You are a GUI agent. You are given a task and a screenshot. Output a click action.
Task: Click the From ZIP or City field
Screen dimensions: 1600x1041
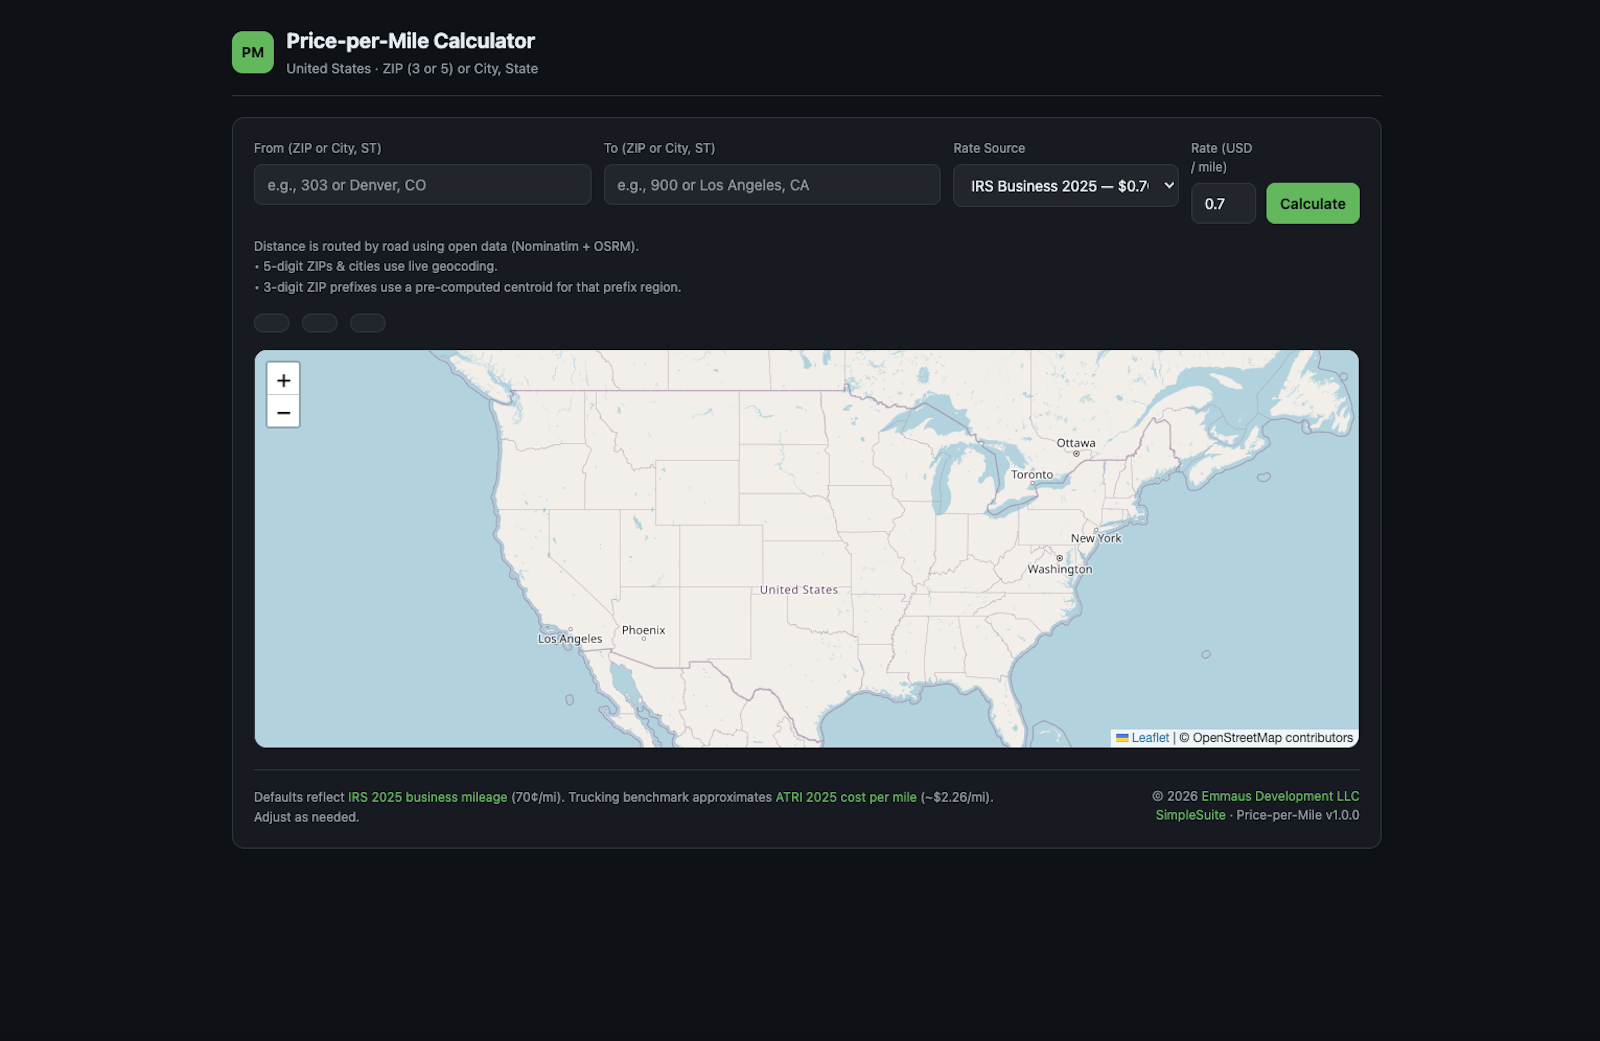click(x=421, y=184)
